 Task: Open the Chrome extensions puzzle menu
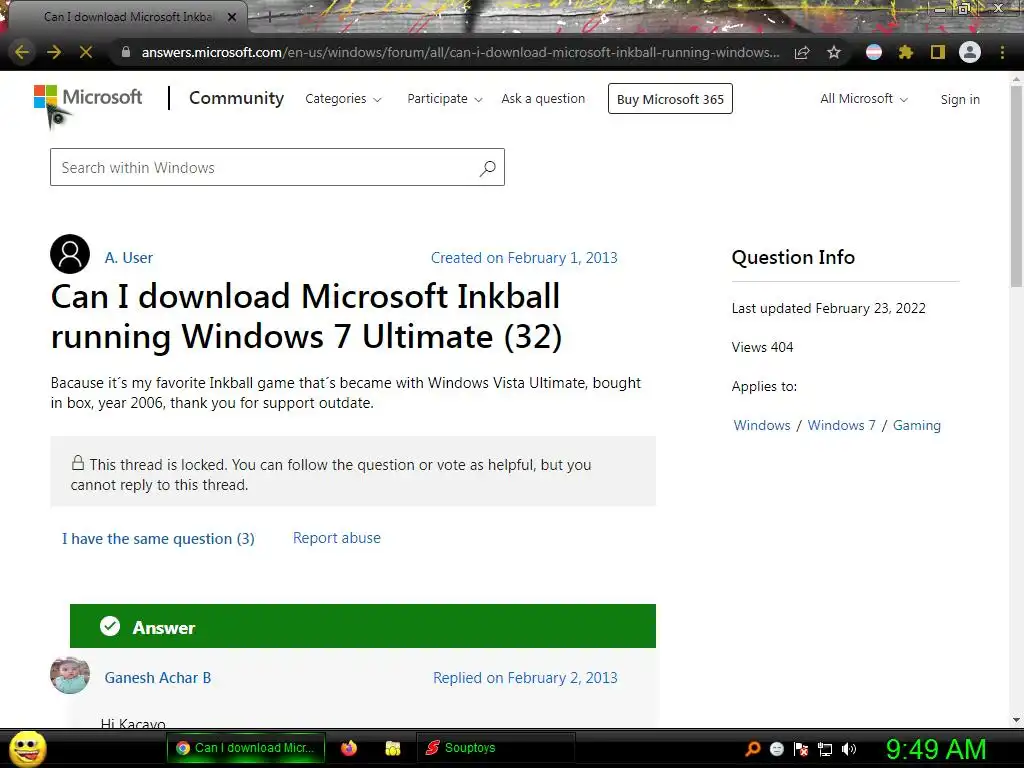click(x=906, y=52)
